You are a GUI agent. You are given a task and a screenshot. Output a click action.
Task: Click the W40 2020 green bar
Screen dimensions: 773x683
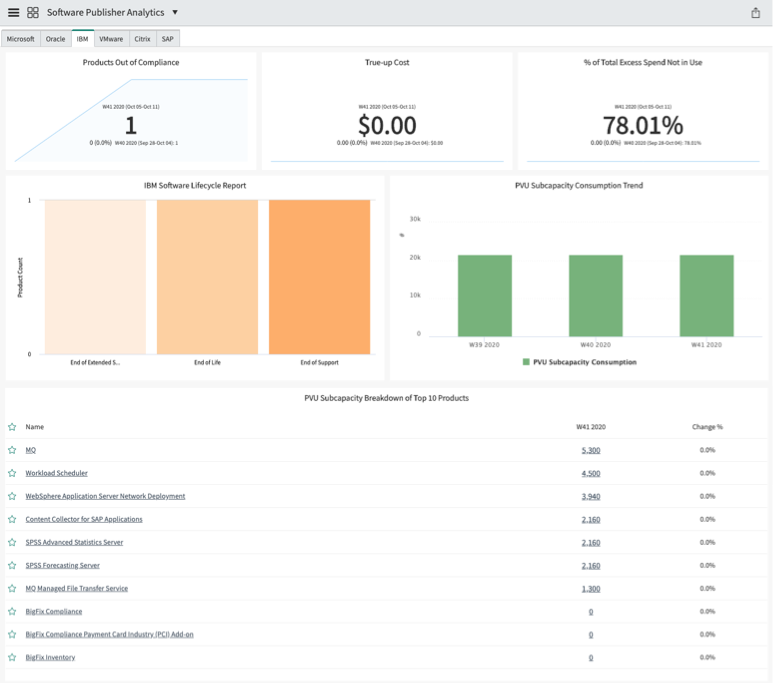click(596, 296)
